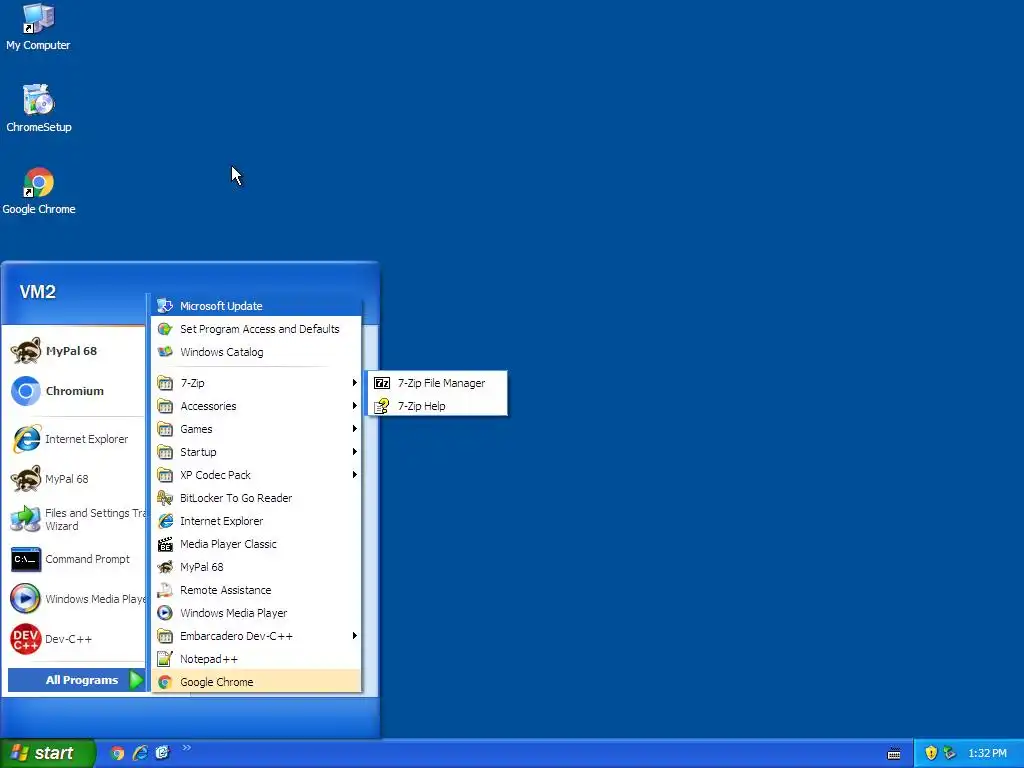The width and height of the screenshot is (1024, 768).
Task: Launch Windows Media Player in All Programs list
Action: click(256, 613)
